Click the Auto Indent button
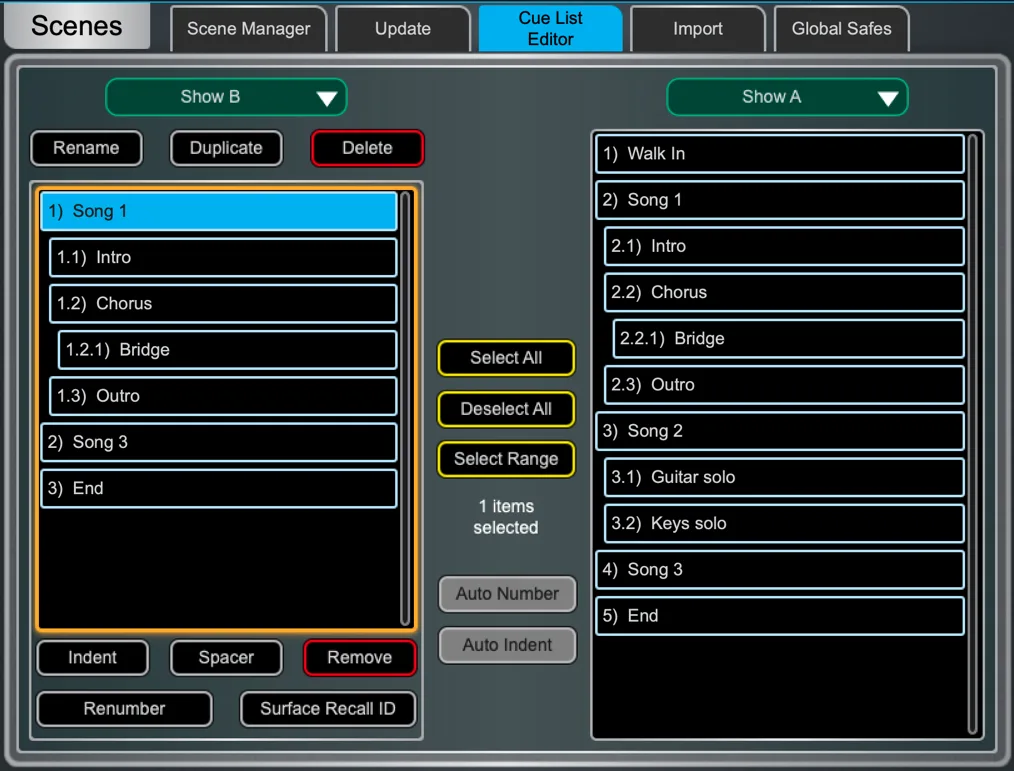Viewport: 1014px width, 771px height. tap(508, 645)
